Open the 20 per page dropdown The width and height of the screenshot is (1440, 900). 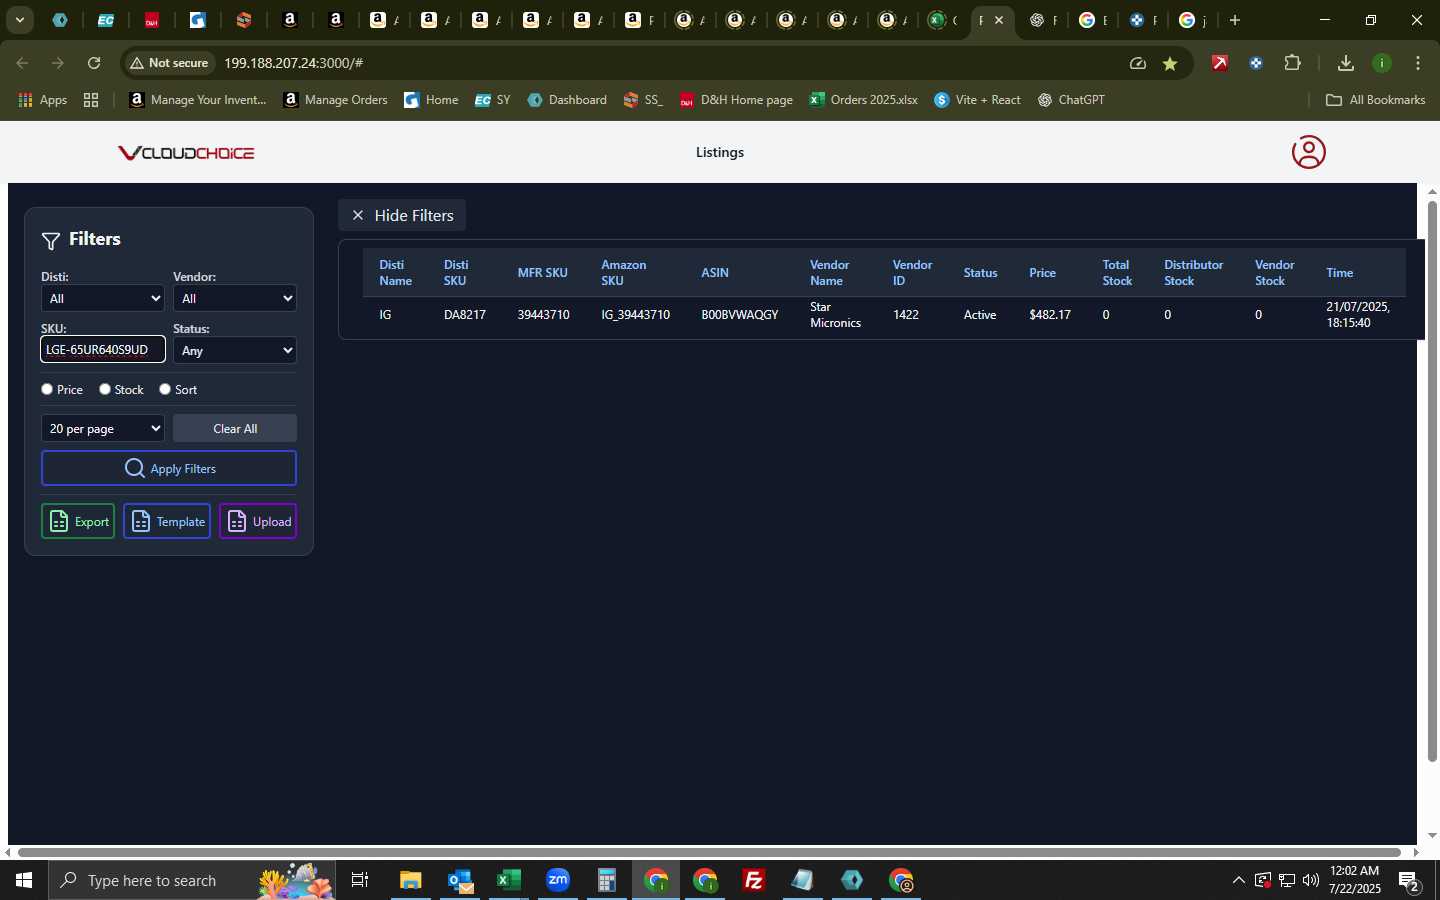click(x=103, y=428)
